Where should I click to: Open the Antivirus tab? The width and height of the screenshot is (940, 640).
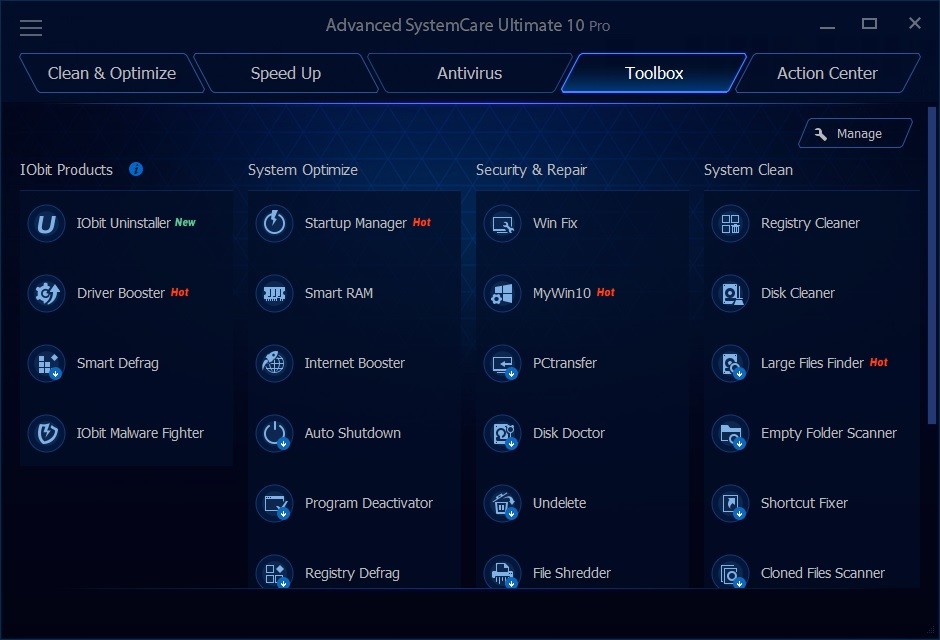[x=469, y=73]
